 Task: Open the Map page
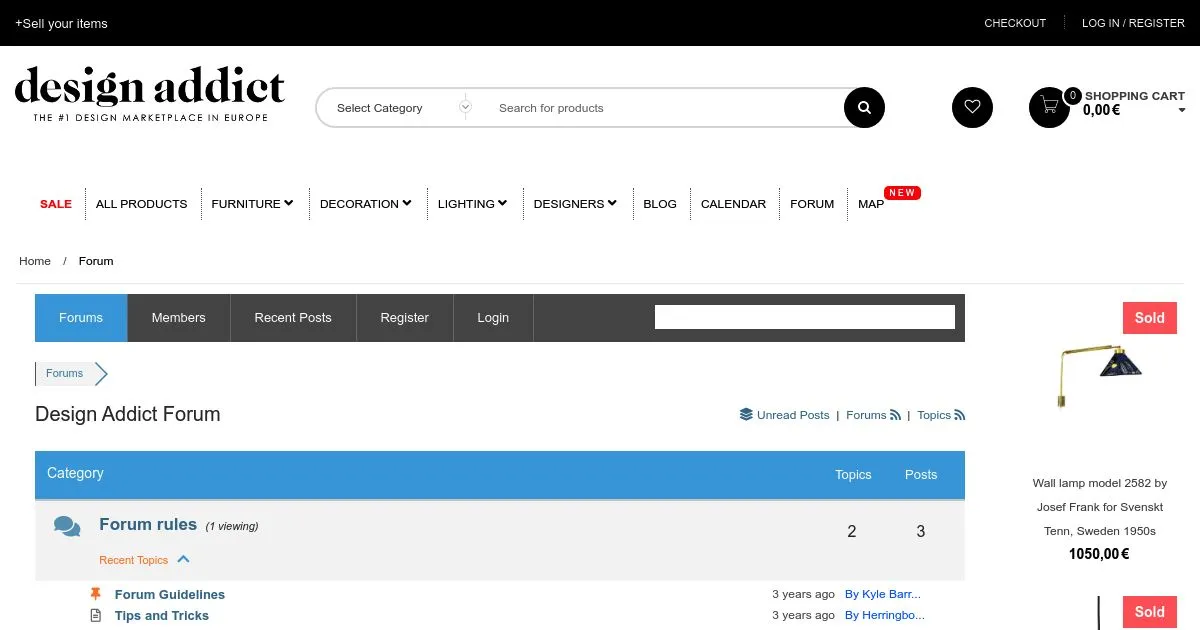coord(871,203)
